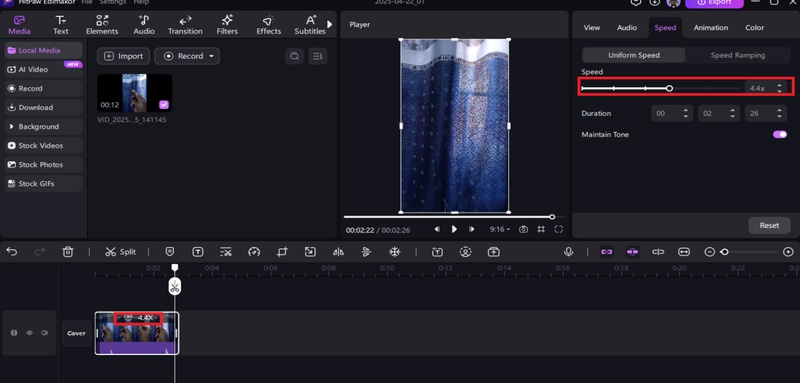Click the mirror flip icon

(338, 252)
